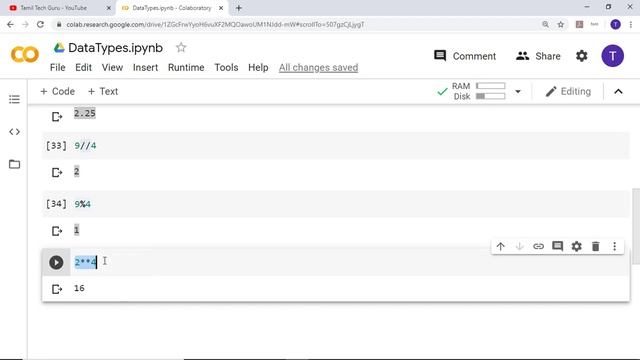The height and width of the screenshot is (360, 640).
Task: Move cell down with arrow icon
Action: (520, 247)
